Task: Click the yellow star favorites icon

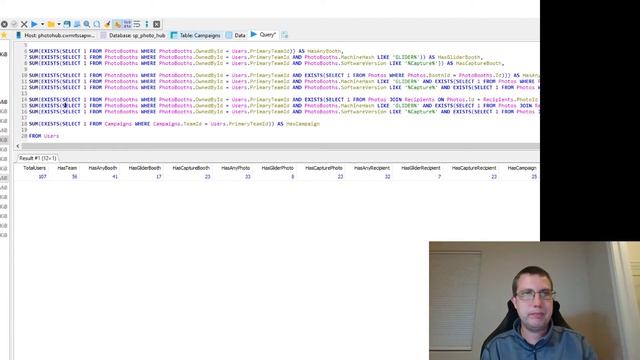Action: click(x=4, y=36)
